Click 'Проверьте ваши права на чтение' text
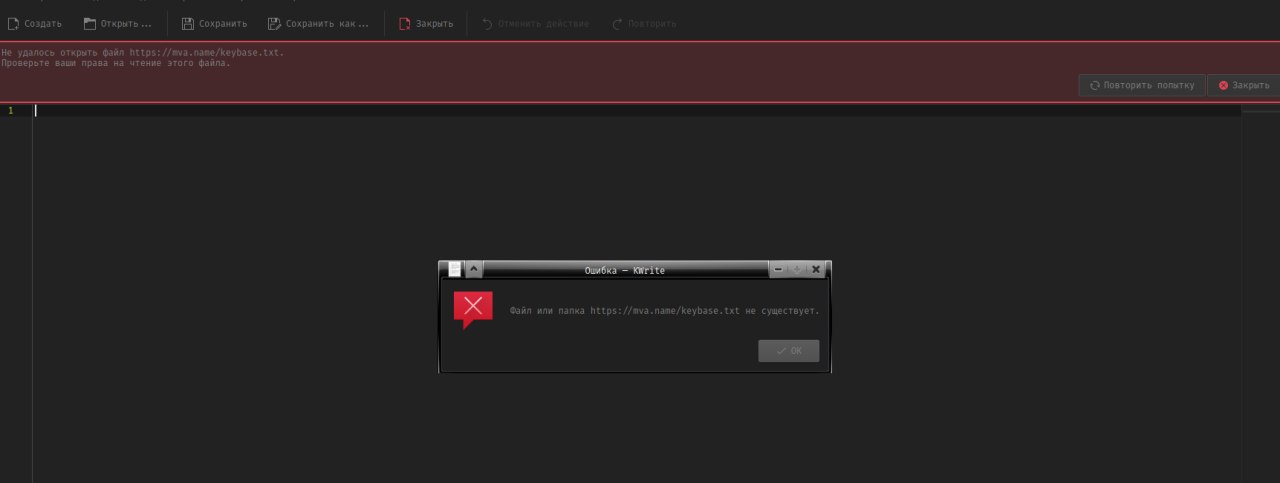 coord(115,63)
